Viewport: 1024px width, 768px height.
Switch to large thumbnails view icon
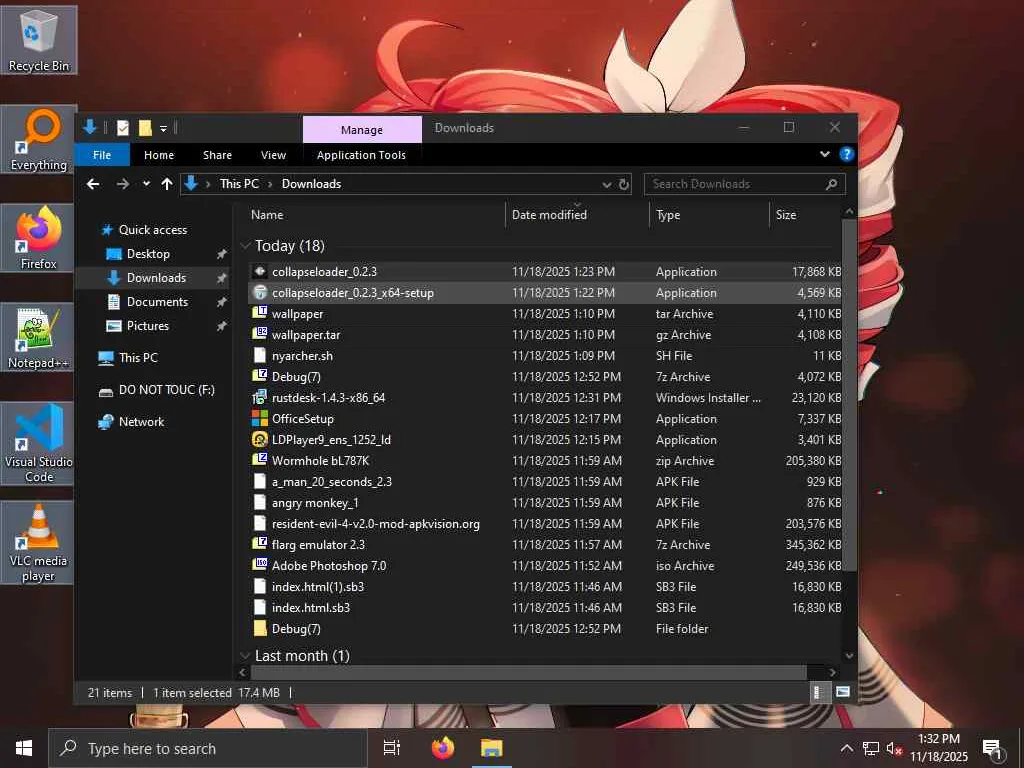coord(842,692)
